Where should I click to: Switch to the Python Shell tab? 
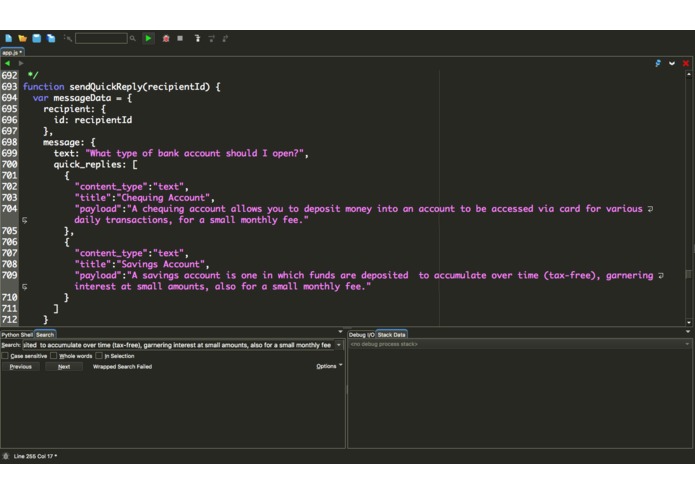[x=17, y=335]
